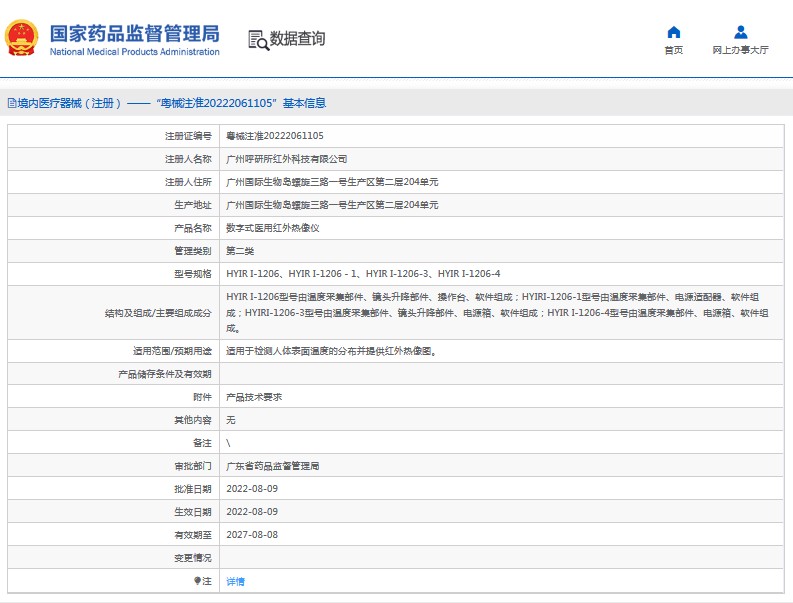
Task: Click the 注册证编号 row label
Action: [x=188, y=136]
